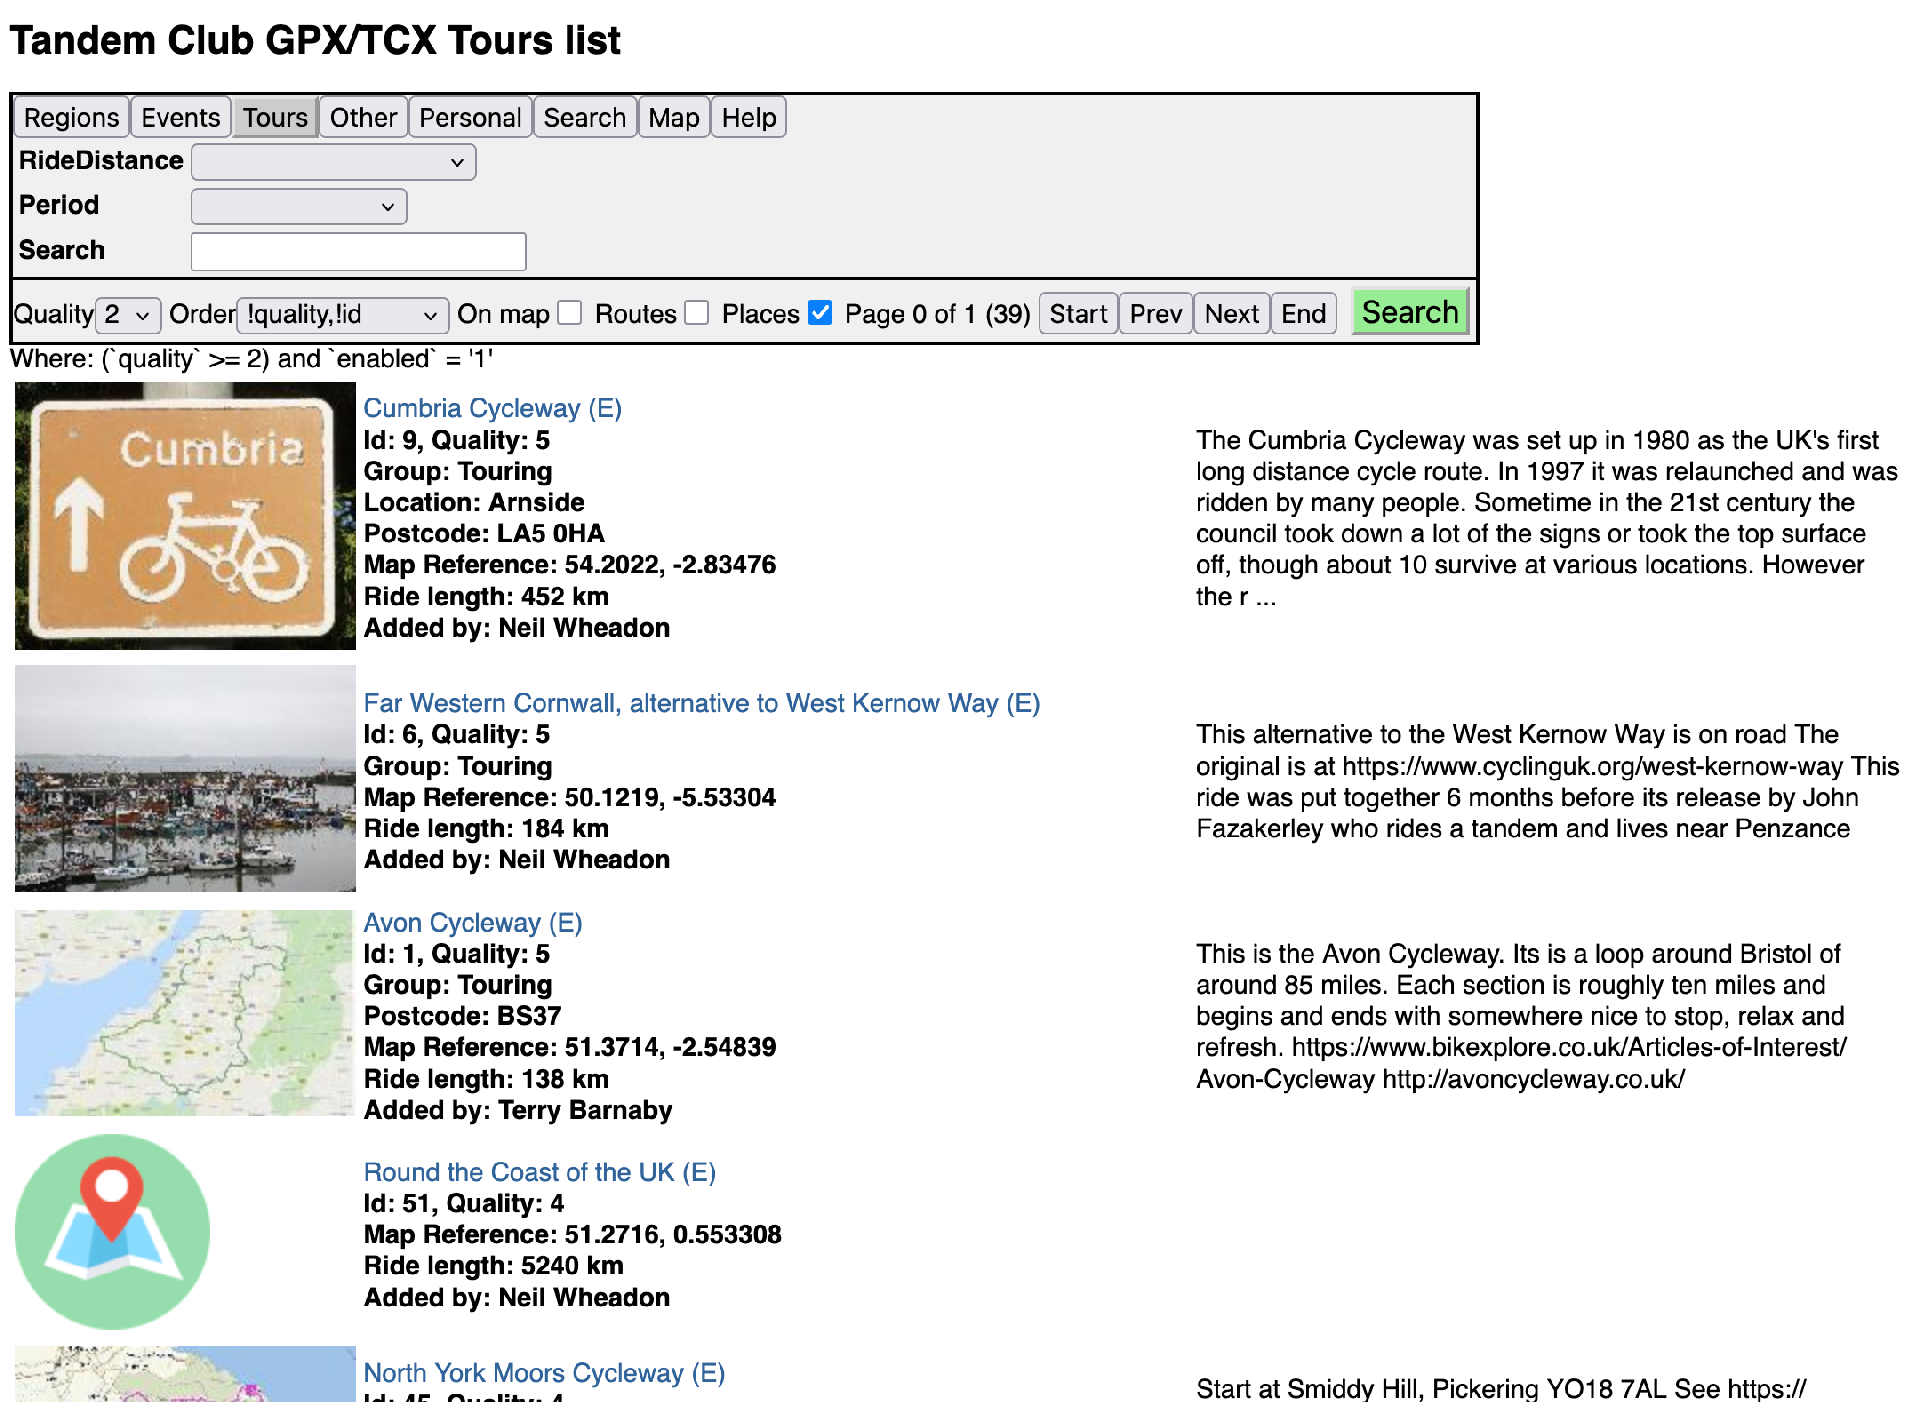Viewport: 1920px width, 1402px height.
Task: Open the Cumbria Cycleway (E) link
Action: [x=492, y=408]
